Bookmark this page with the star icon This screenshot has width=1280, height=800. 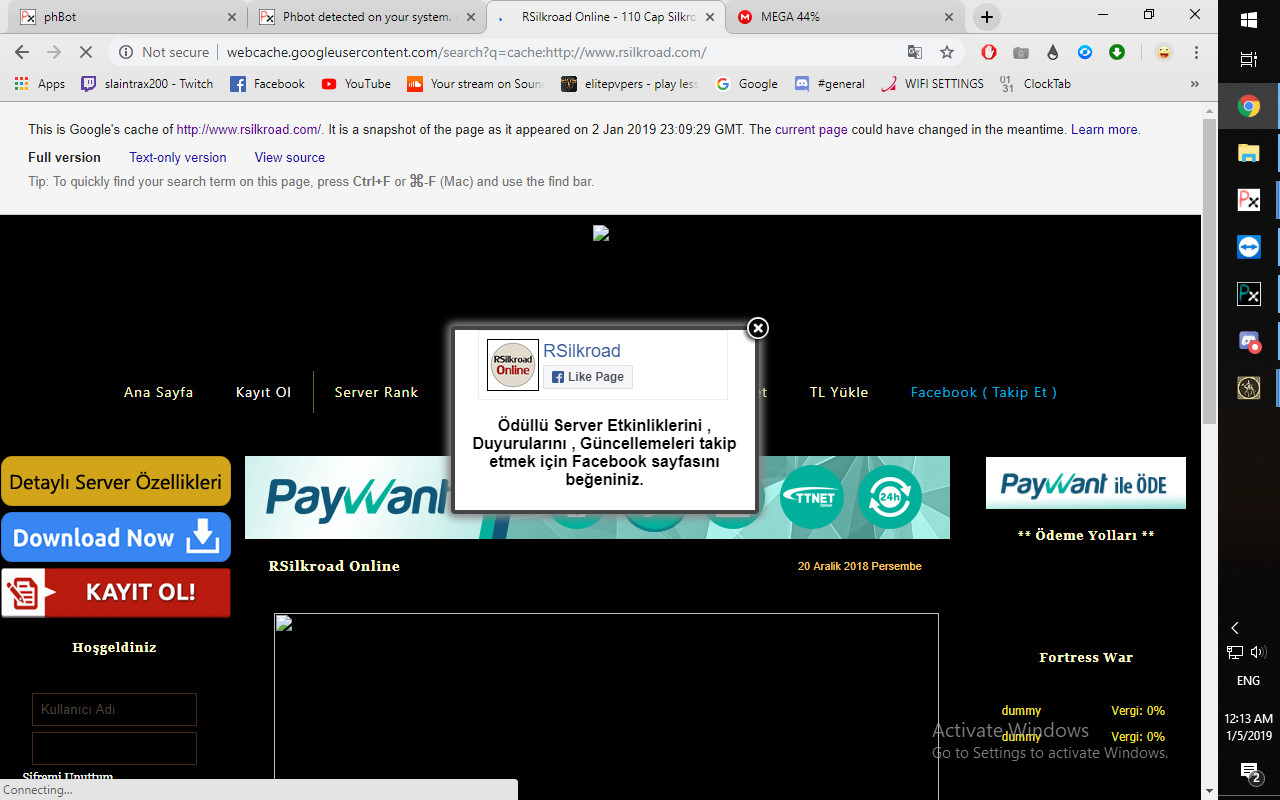tap(946, 52)
